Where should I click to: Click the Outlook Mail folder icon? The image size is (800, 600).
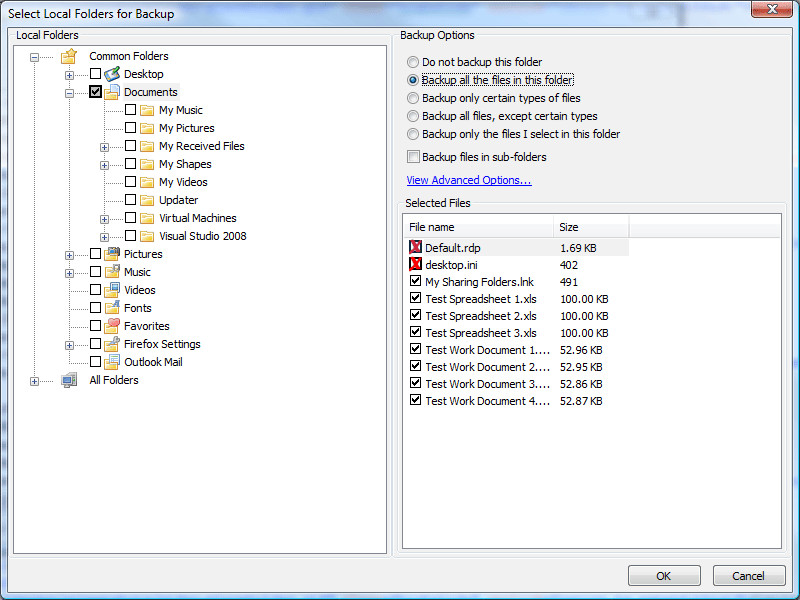112,362
